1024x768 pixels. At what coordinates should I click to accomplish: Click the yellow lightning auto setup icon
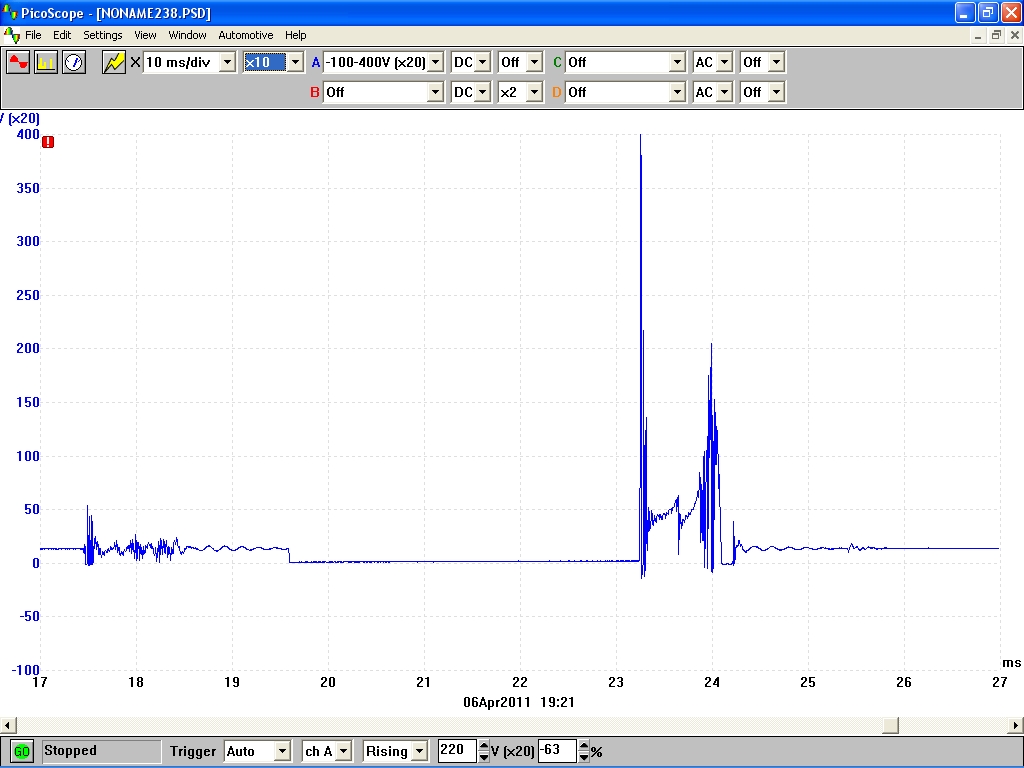[114, 62]
